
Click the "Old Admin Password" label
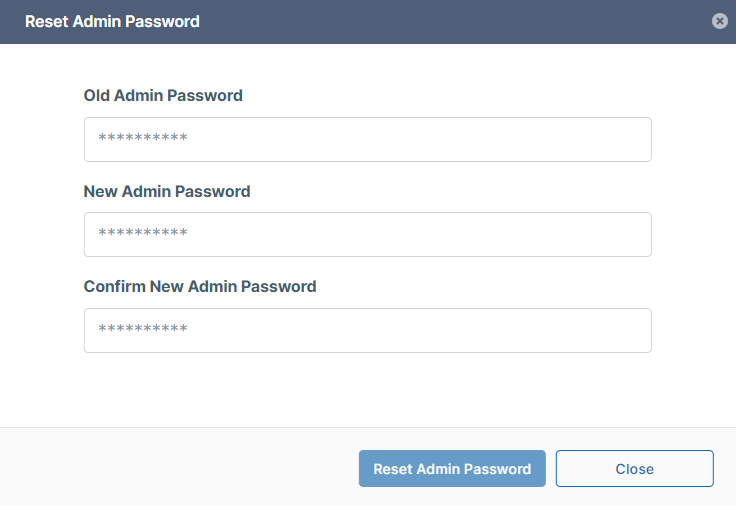click(x=163, y=96)
